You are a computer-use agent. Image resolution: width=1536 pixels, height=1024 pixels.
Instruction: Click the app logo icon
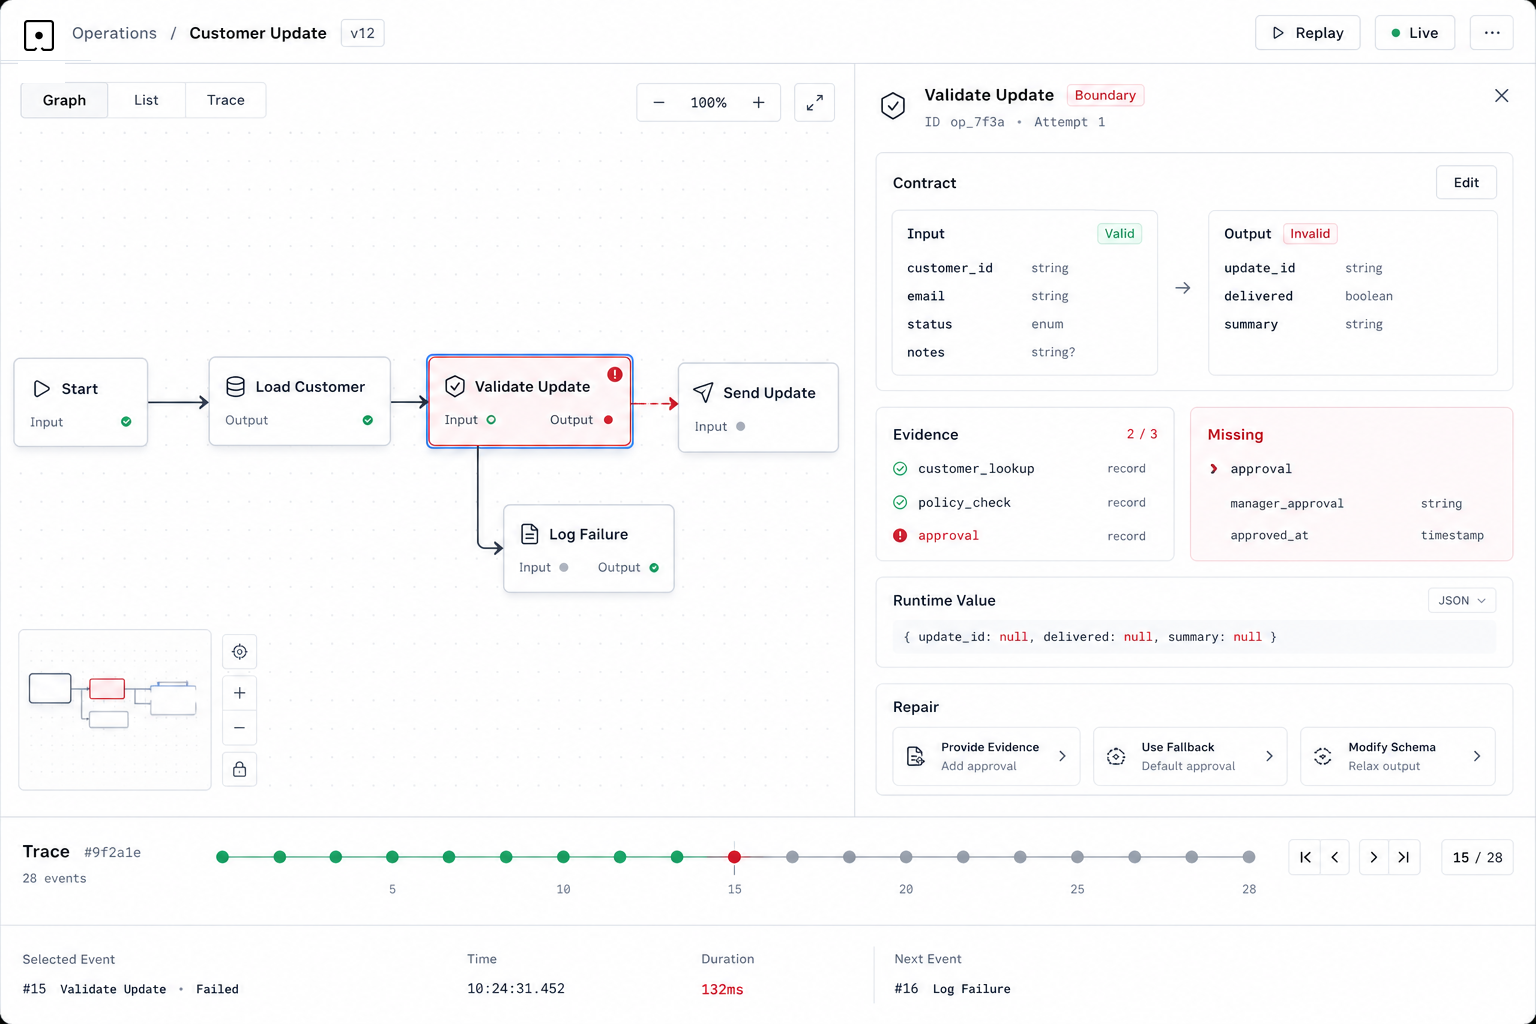[x=38, y=35]
